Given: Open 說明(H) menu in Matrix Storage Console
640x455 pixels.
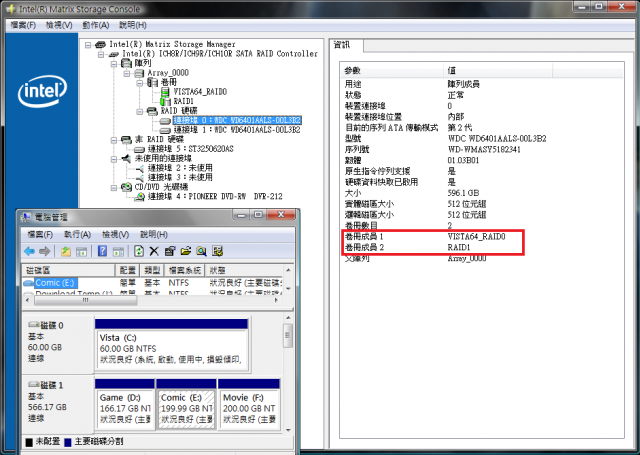Looking at the screenshot, I should [133, 25].
